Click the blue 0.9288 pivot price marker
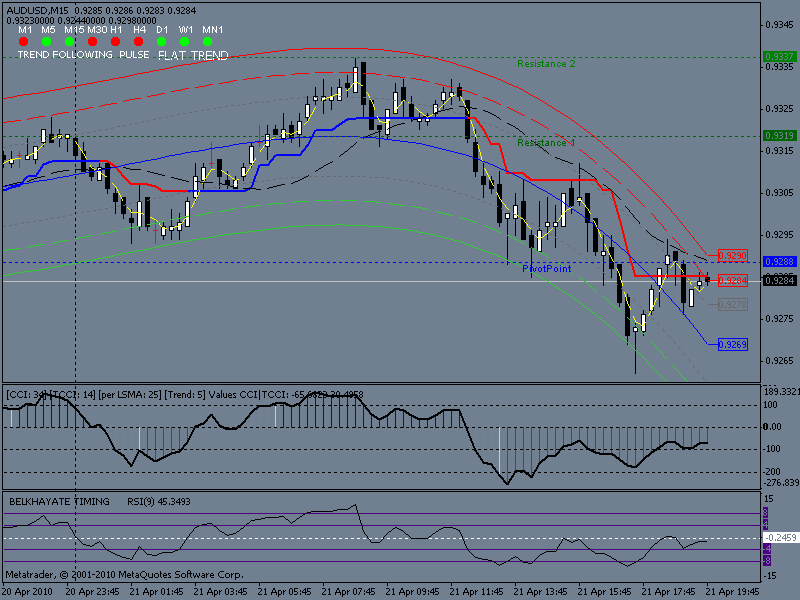This screenshot has height=600, width=800. [x=779, y=261]
